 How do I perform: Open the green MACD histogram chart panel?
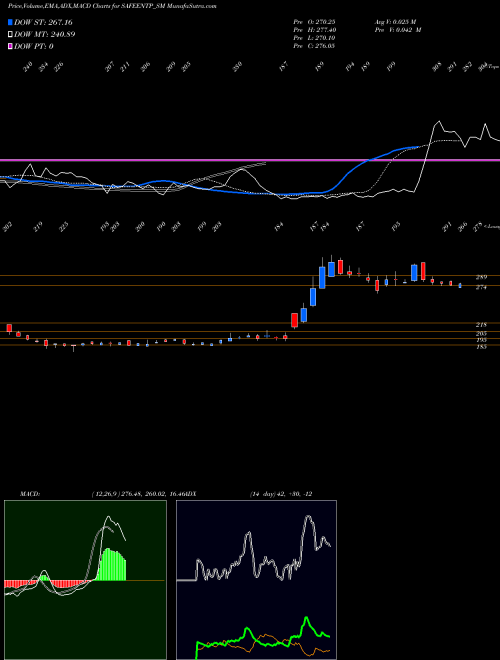pyautogui.click(x=85, y=580)
